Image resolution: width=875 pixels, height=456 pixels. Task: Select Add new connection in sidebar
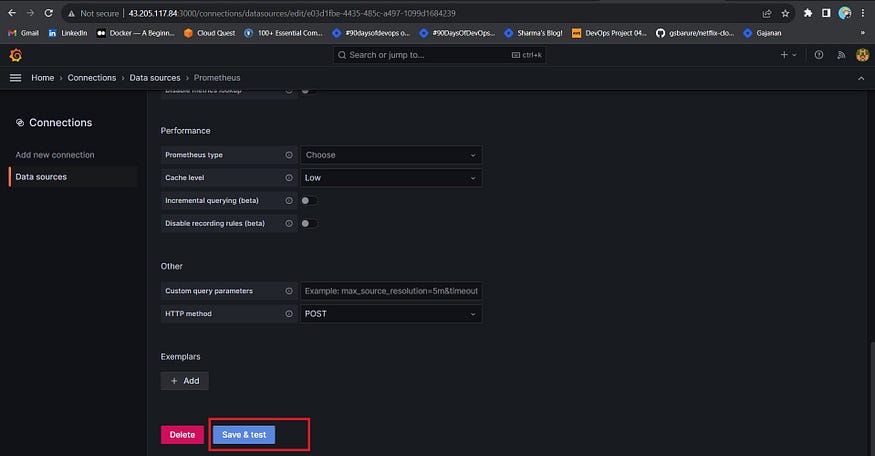55,155
